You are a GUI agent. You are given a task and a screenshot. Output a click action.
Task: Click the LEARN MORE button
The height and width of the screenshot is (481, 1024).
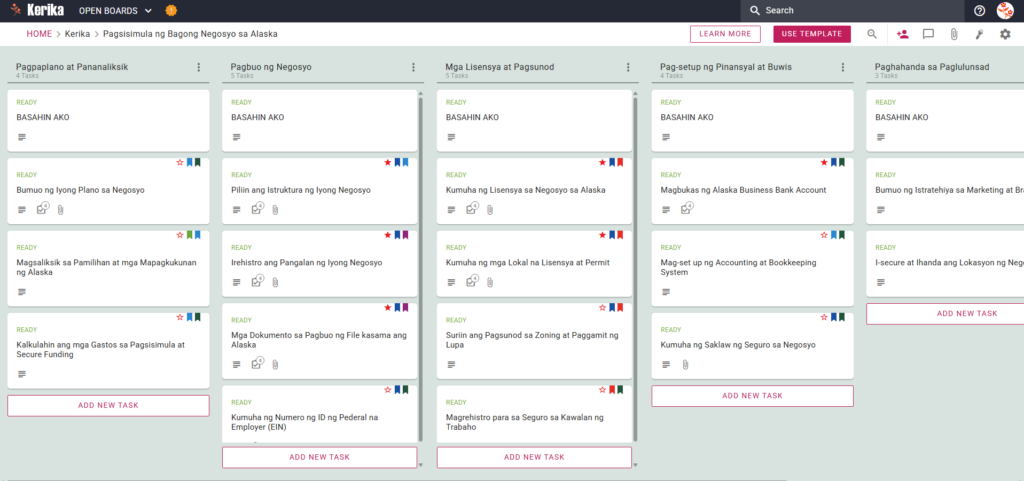[x=726, y=34]
